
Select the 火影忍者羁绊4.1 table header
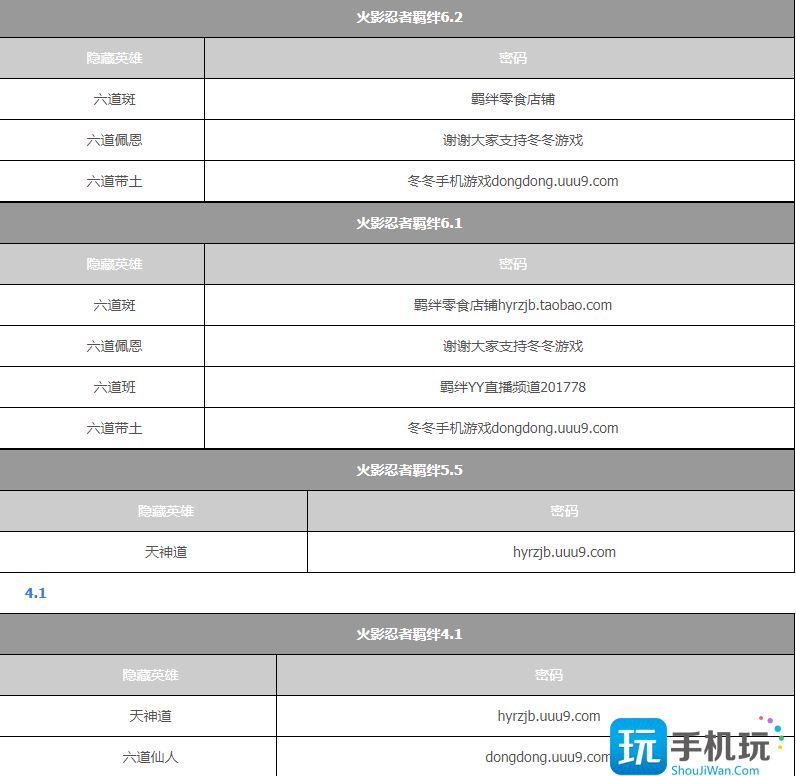[x=397, y=634]
